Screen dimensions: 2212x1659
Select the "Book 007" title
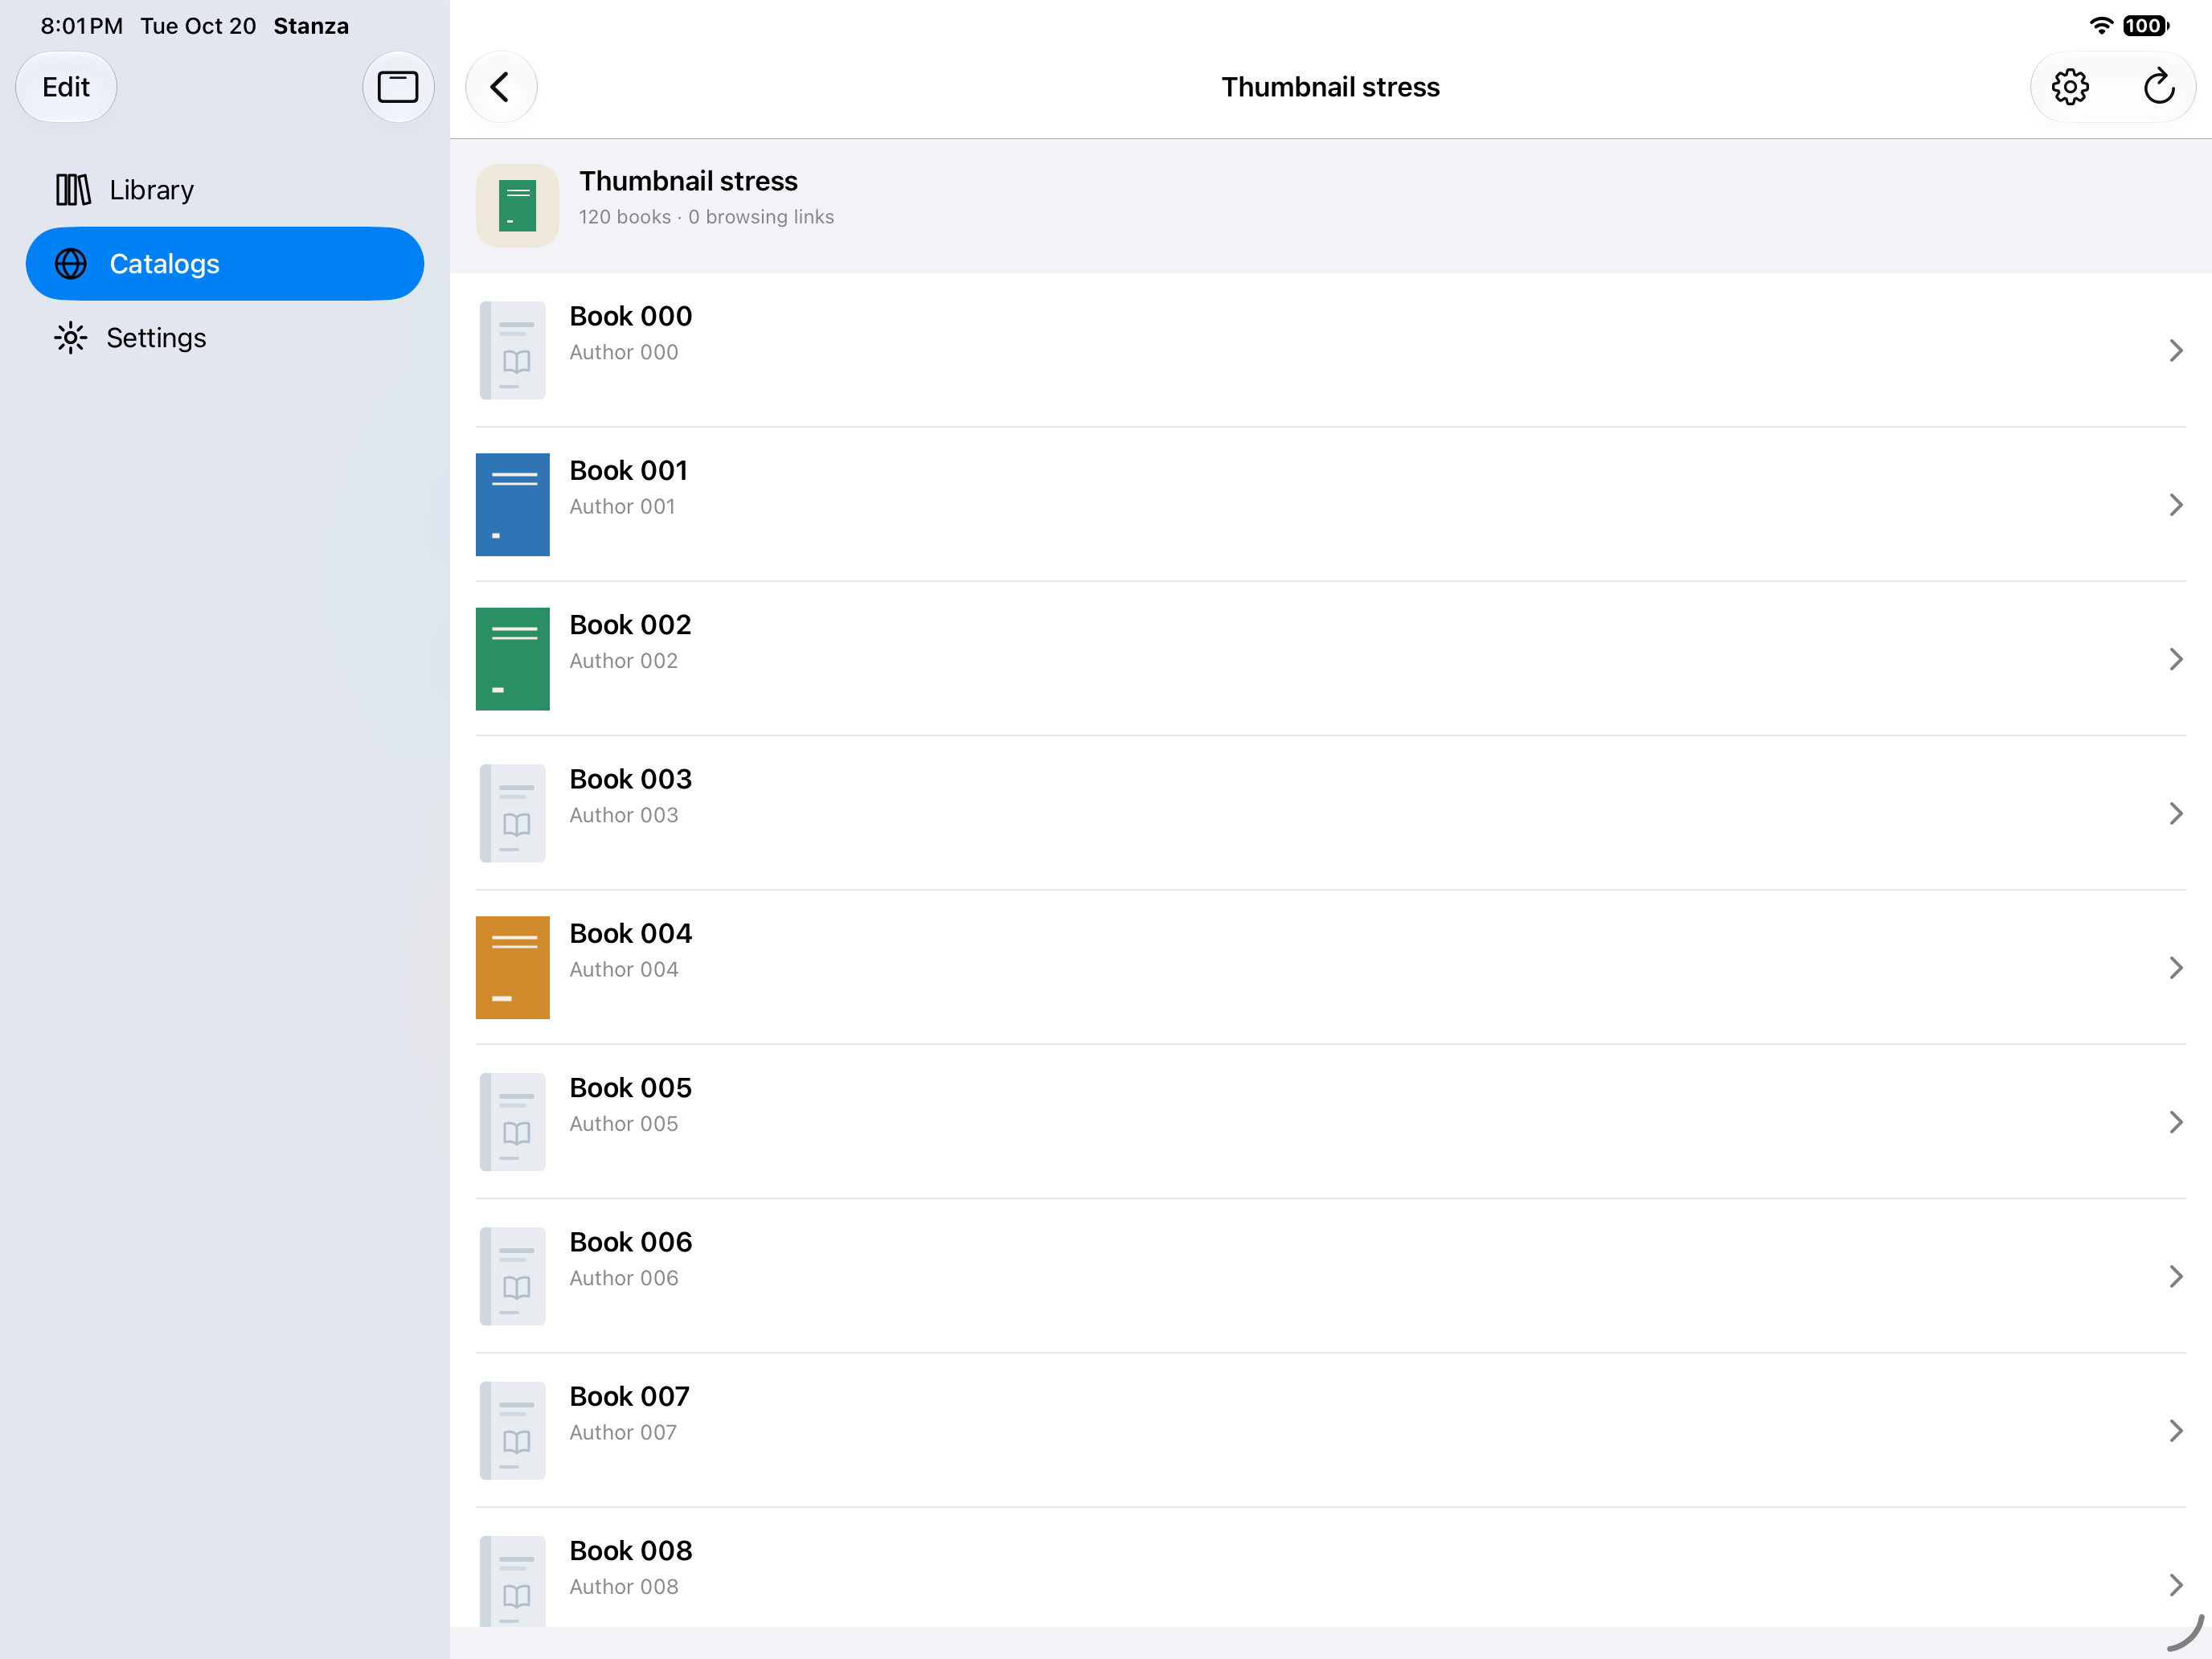coord(629,1396)
